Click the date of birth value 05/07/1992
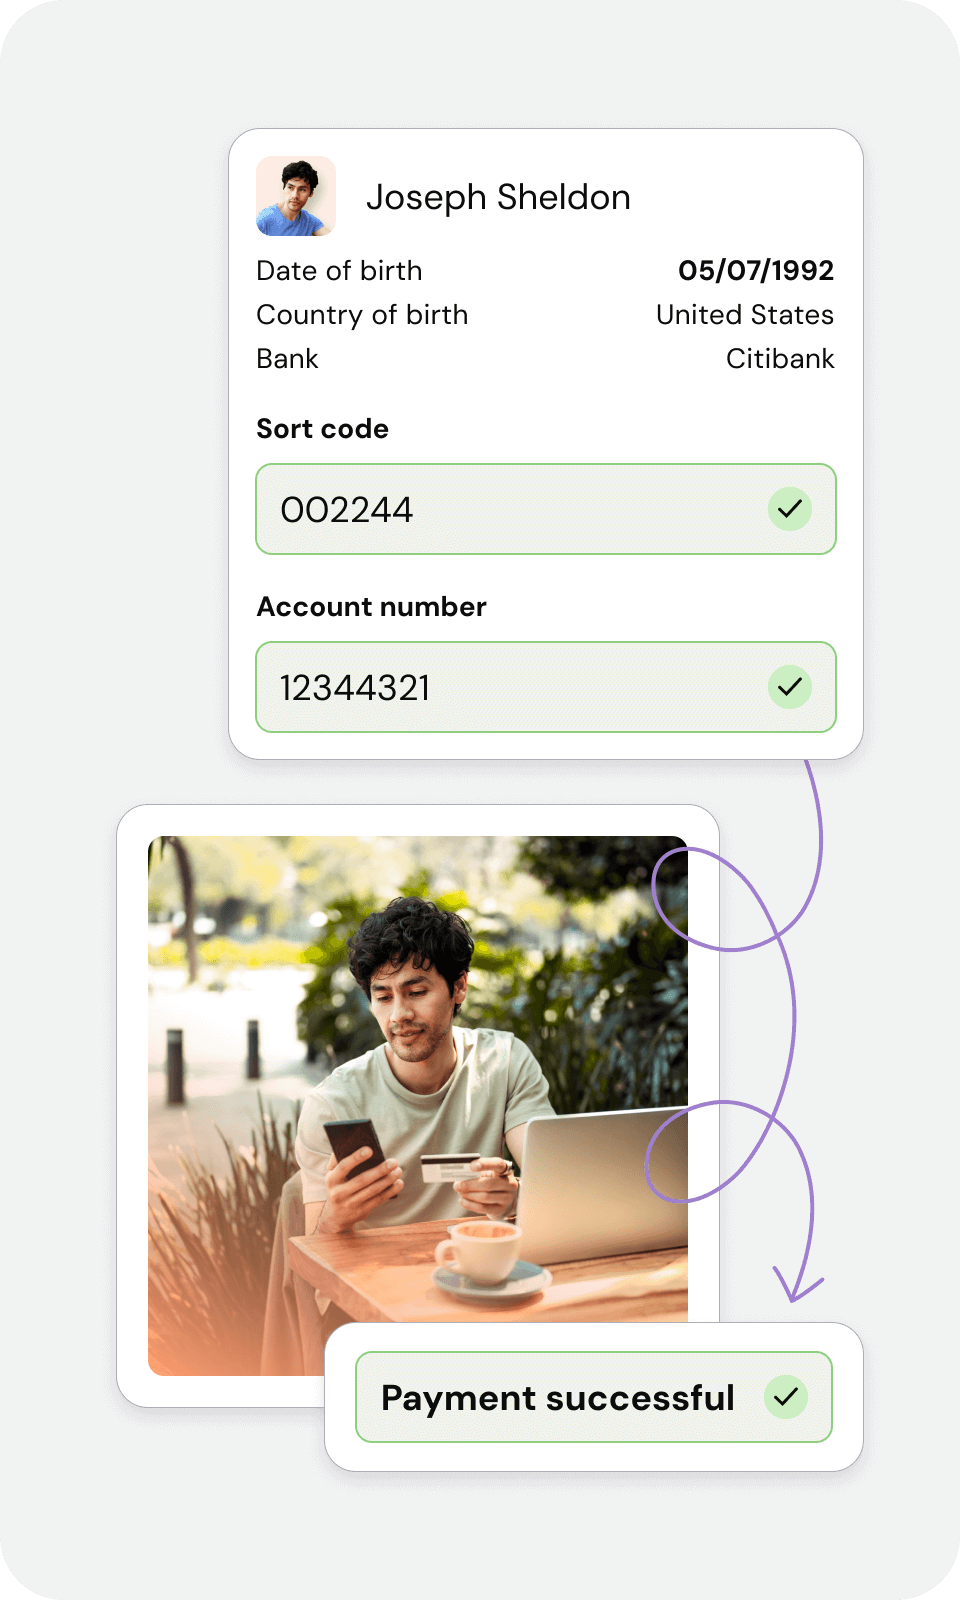Image resolution: width=960 pixels, height=1600 pixels. pyautogui.click(x=756, y=271)
